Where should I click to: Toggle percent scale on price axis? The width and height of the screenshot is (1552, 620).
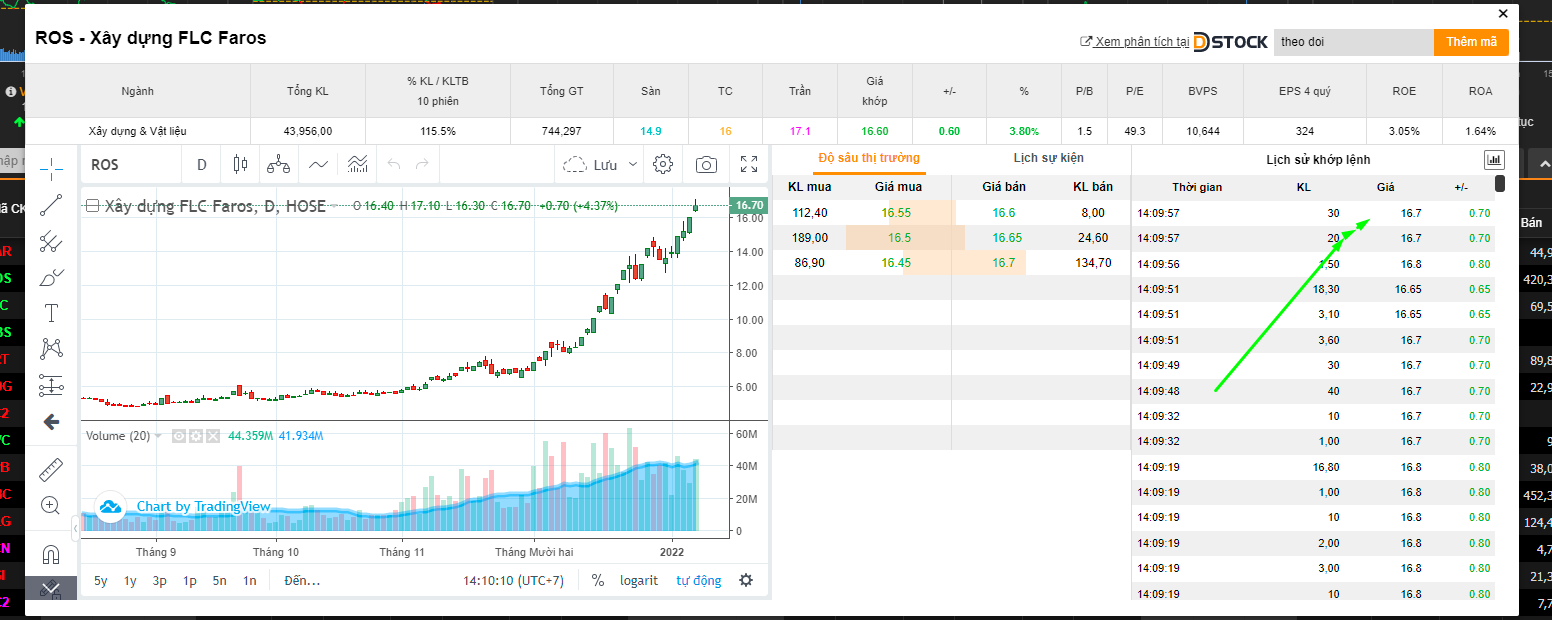598,580
